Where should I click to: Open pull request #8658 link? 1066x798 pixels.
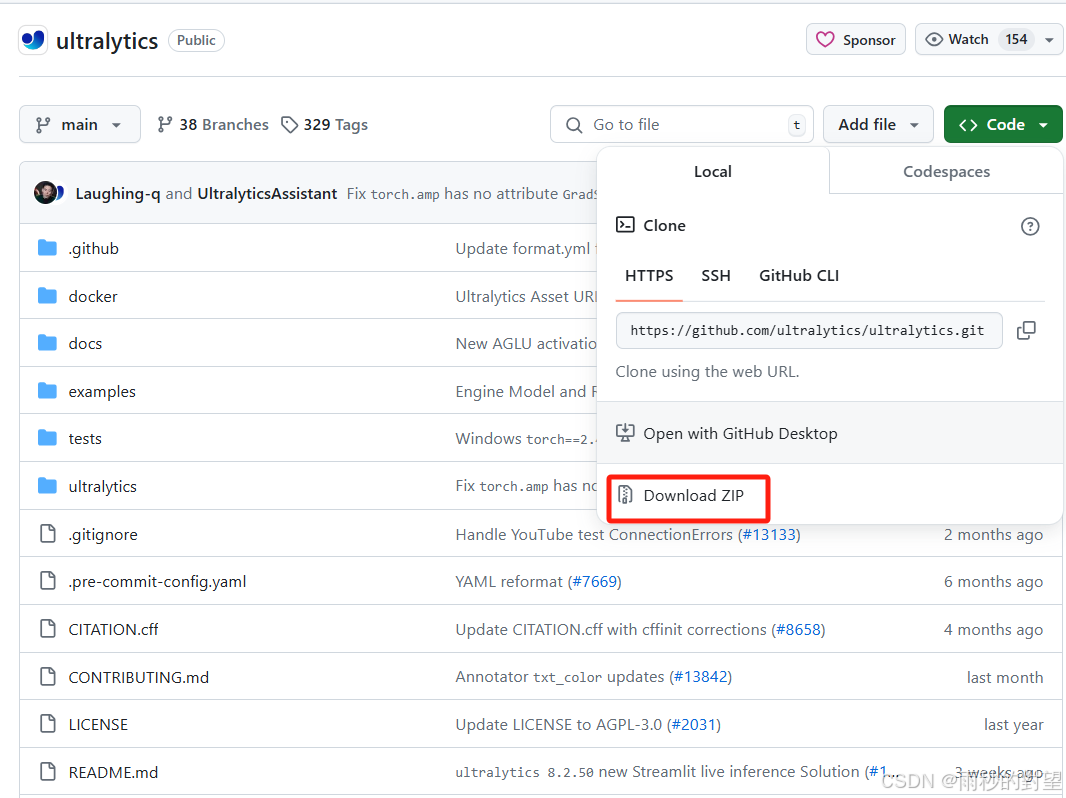point(798,629)
